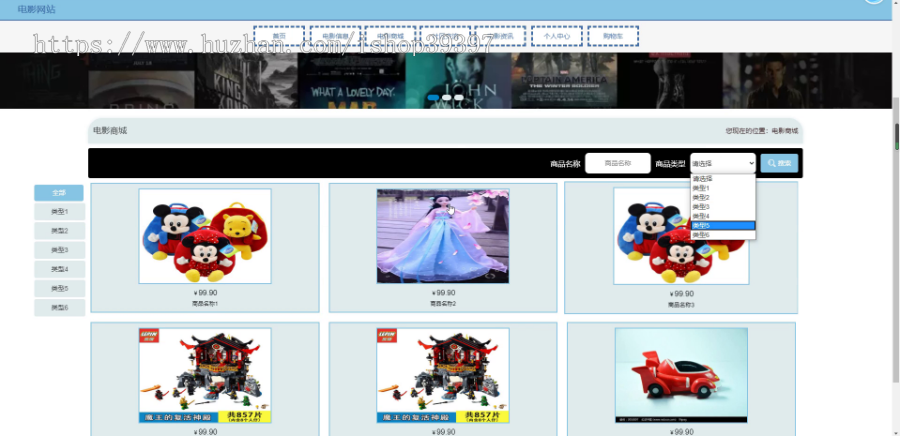Open the 商品类型 dropdown box
900x436 pixels.
(x=723, y=164)
